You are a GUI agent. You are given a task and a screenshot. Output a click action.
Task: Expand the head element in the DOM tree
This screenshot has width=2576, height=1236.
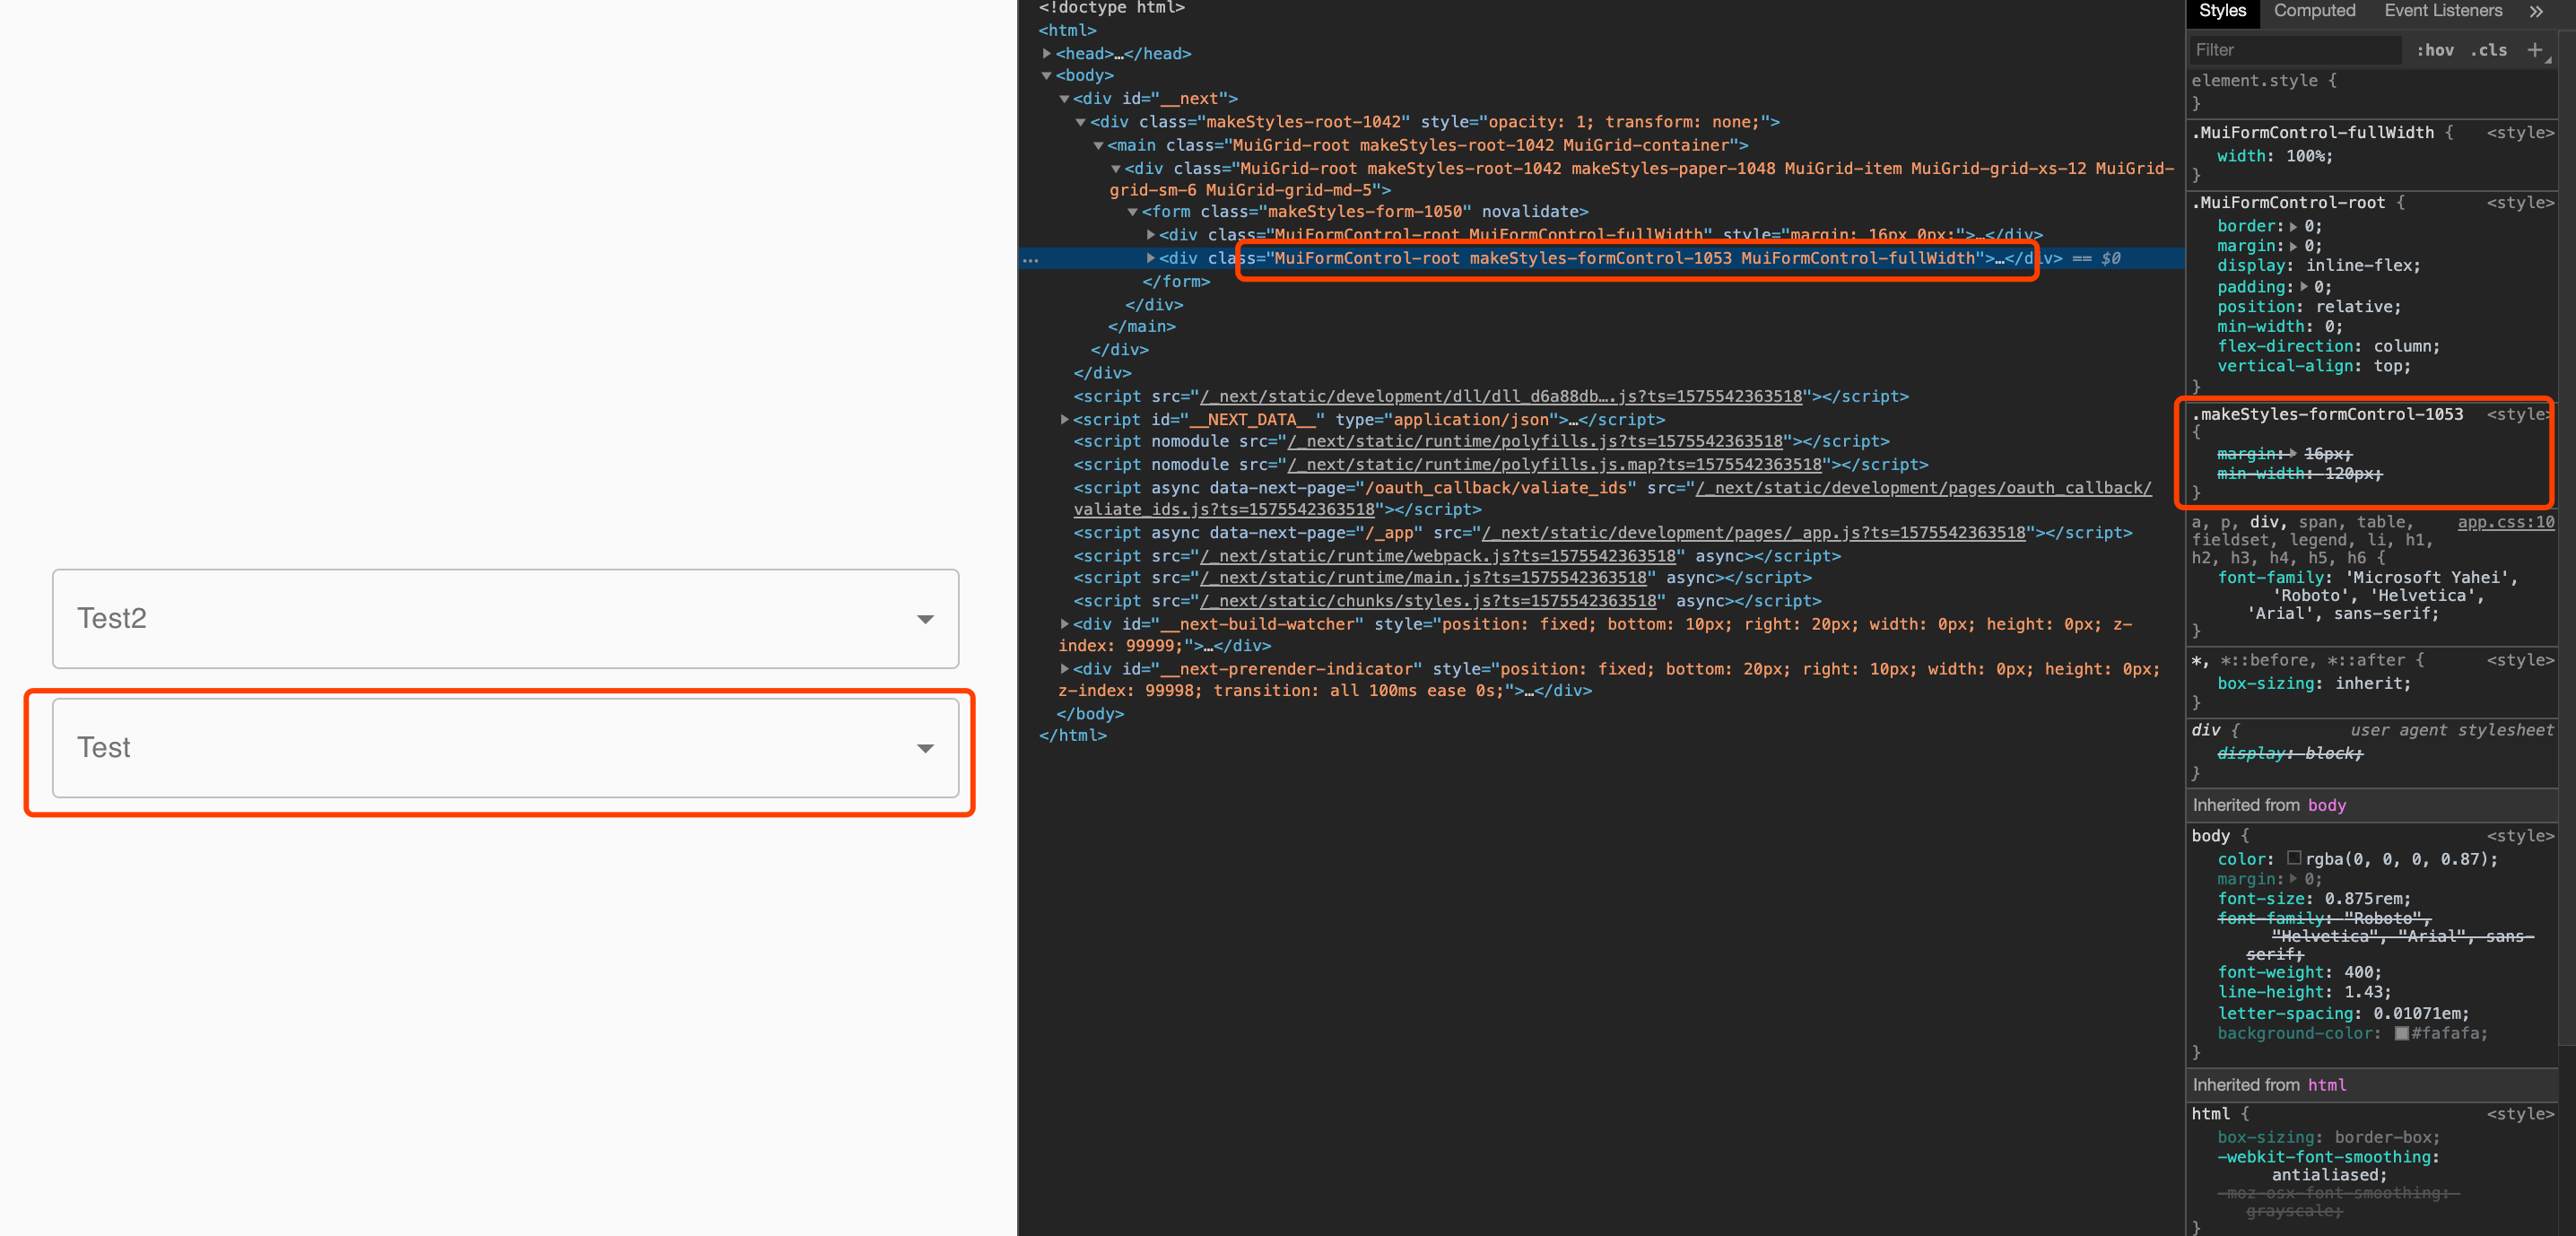coord(1047,53)
